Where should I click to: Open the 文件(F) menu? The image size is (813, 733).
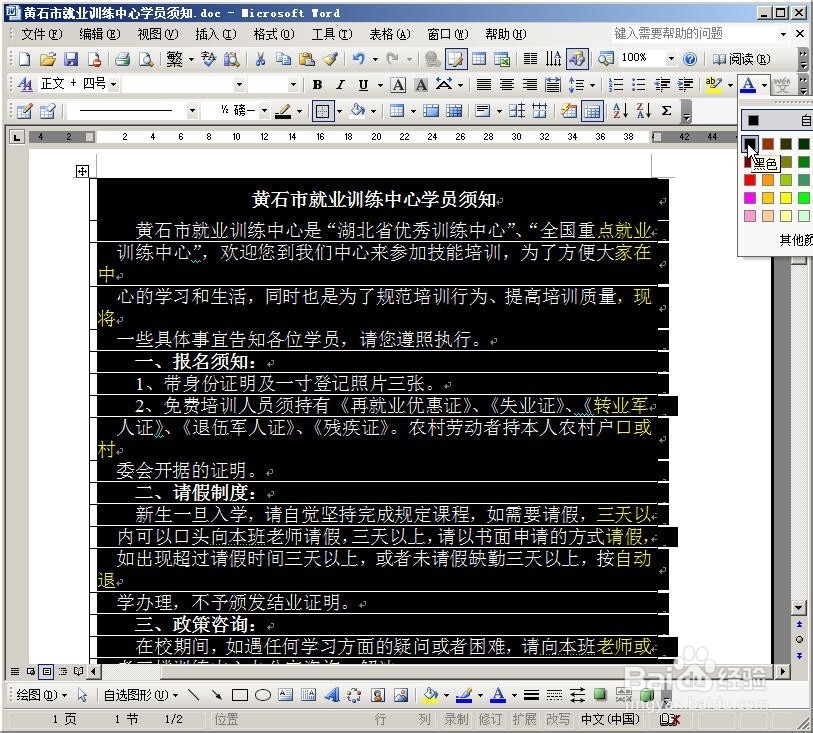click(41, 34)
